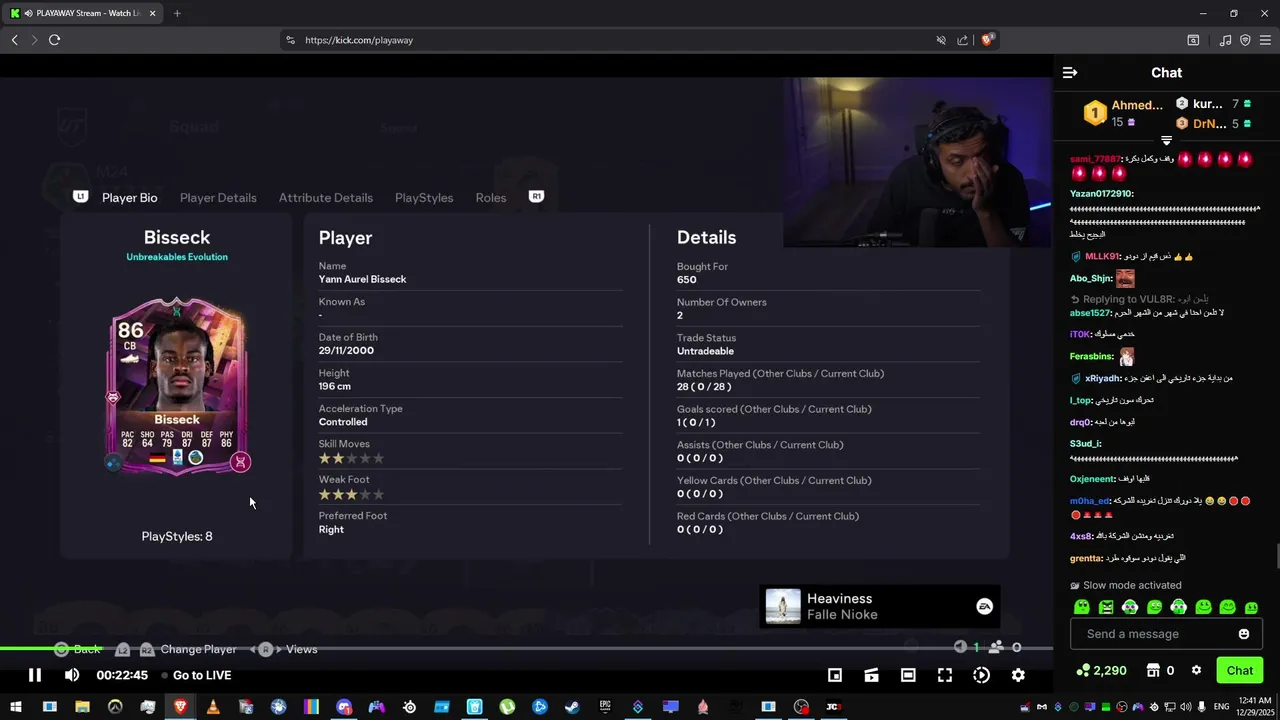Screen dimensions: 1280x720
Task: Insert the first green quick emote
Action: [1081, 607]
